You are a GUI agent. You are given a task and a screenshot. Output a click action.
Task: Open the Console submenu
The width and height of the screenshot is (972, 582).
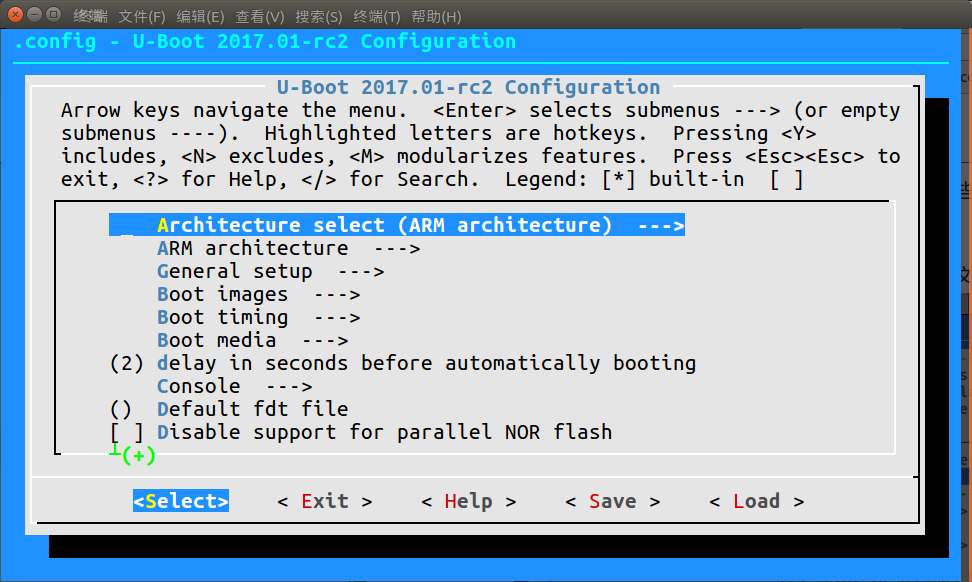tap(234, 387)
